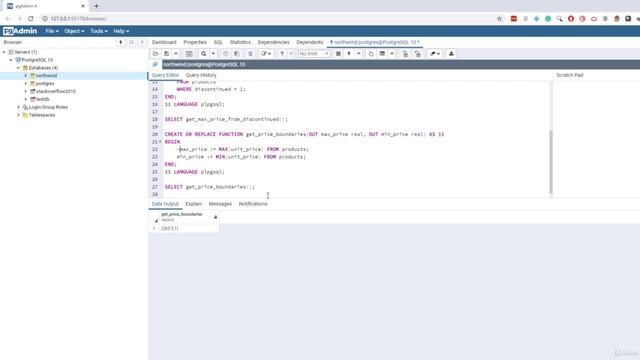Click the Download as CSV icon

coord(451,54)
